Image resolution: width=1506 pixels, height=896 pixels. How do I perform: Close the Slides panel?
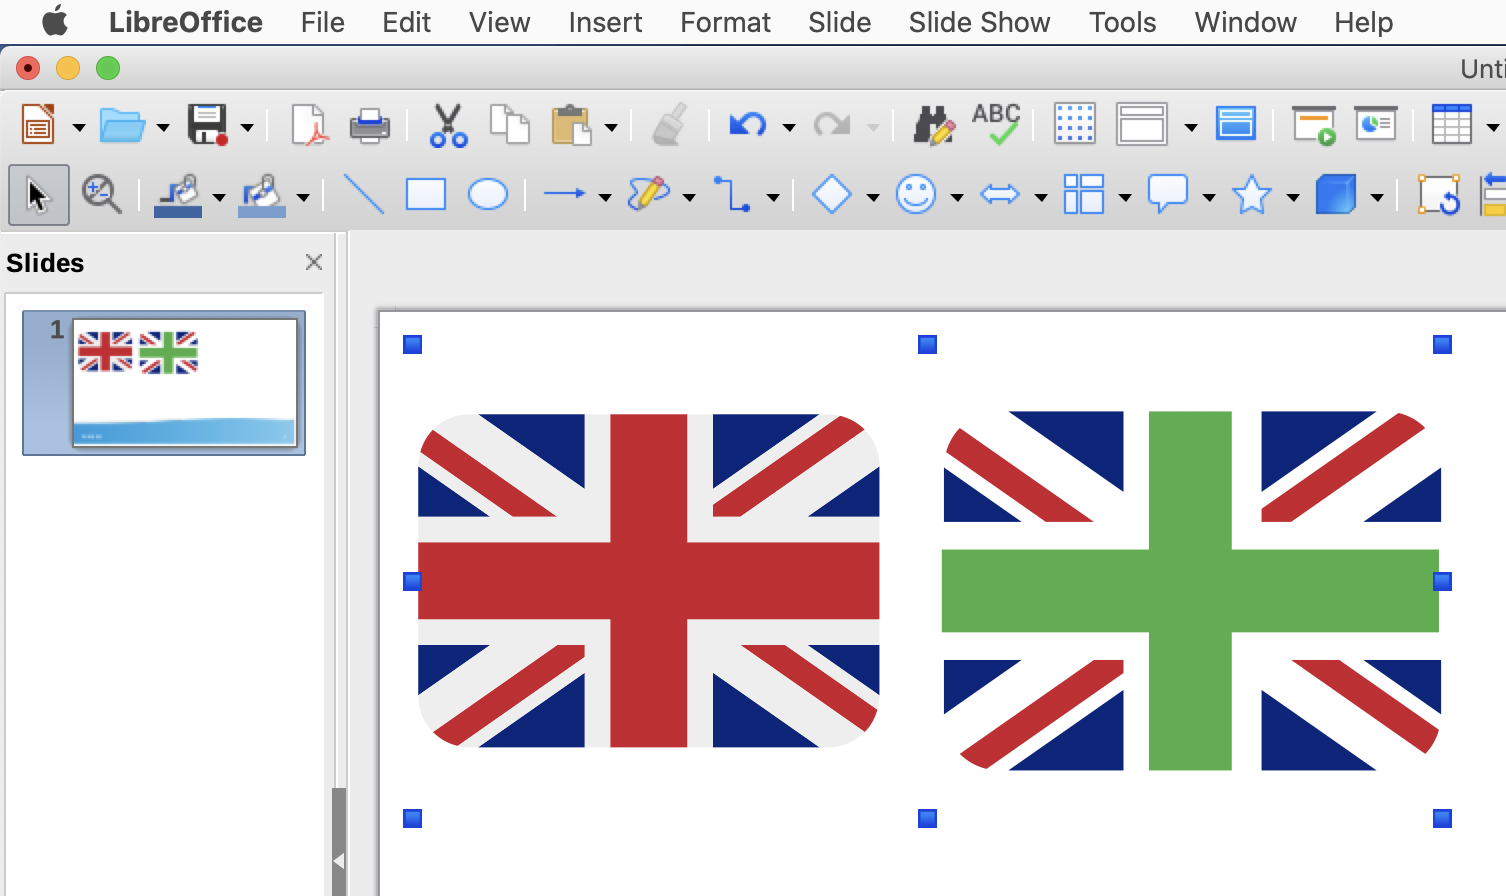[x=314, y=262]
